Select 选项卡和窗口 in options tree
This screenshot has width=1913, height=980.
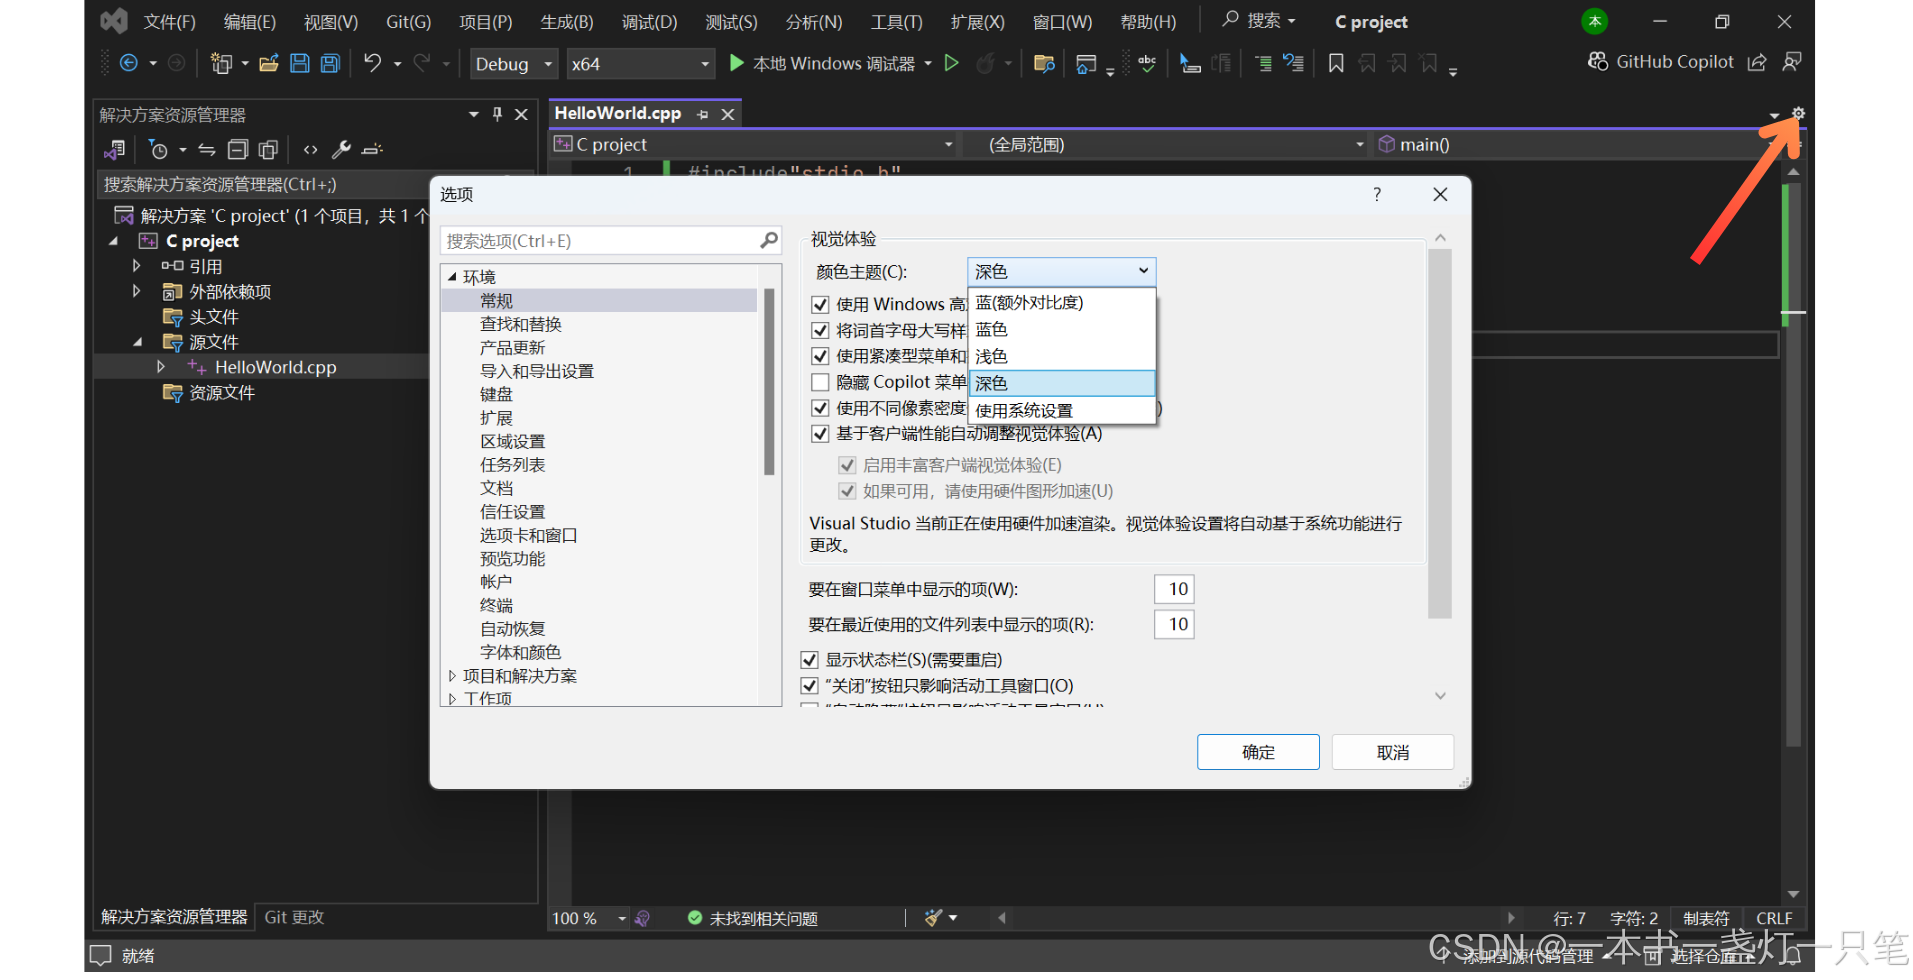coord(528,535)
